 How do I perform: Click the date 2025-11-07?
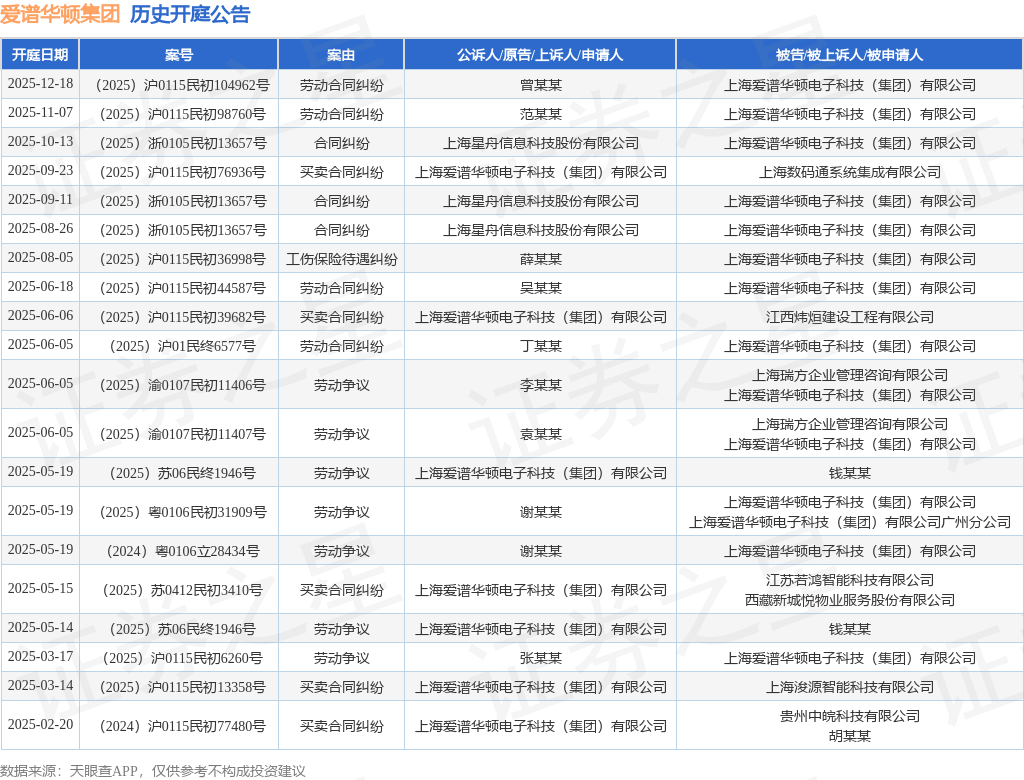pos(40,112)
